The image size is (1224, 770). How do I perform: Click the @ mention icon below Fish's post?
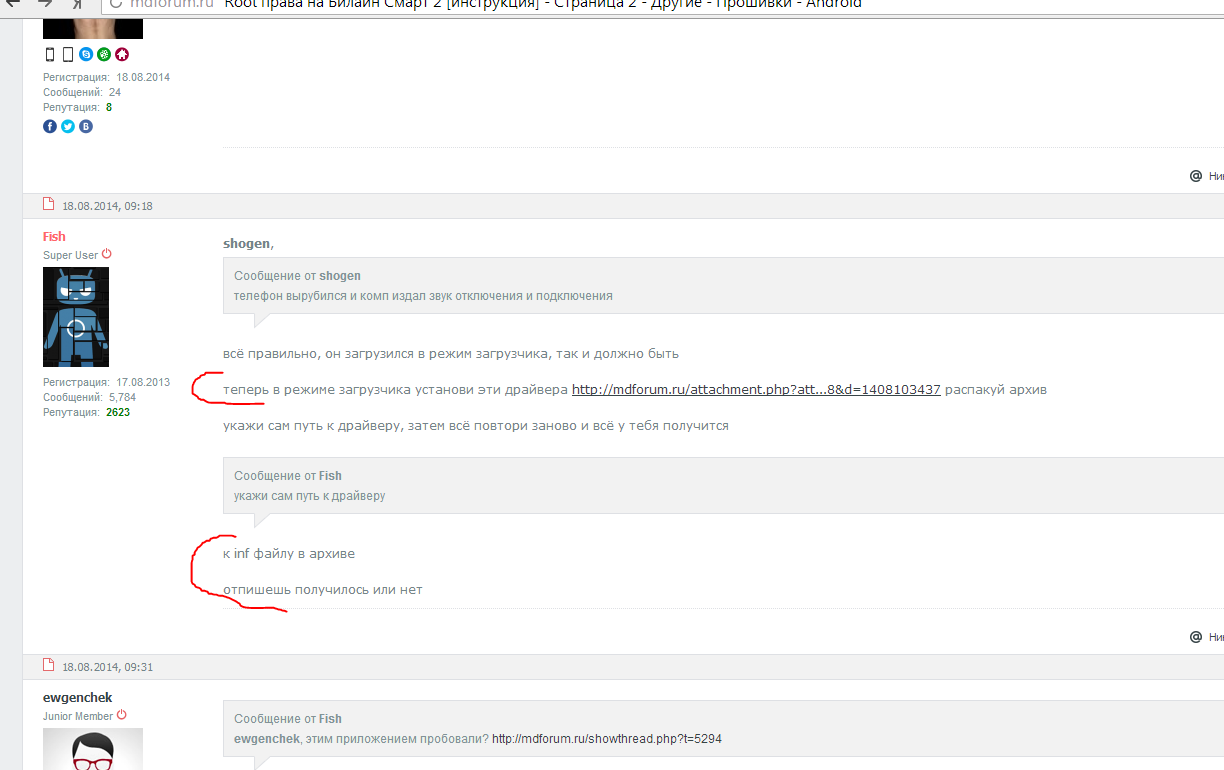click(x=1195, y=636)
